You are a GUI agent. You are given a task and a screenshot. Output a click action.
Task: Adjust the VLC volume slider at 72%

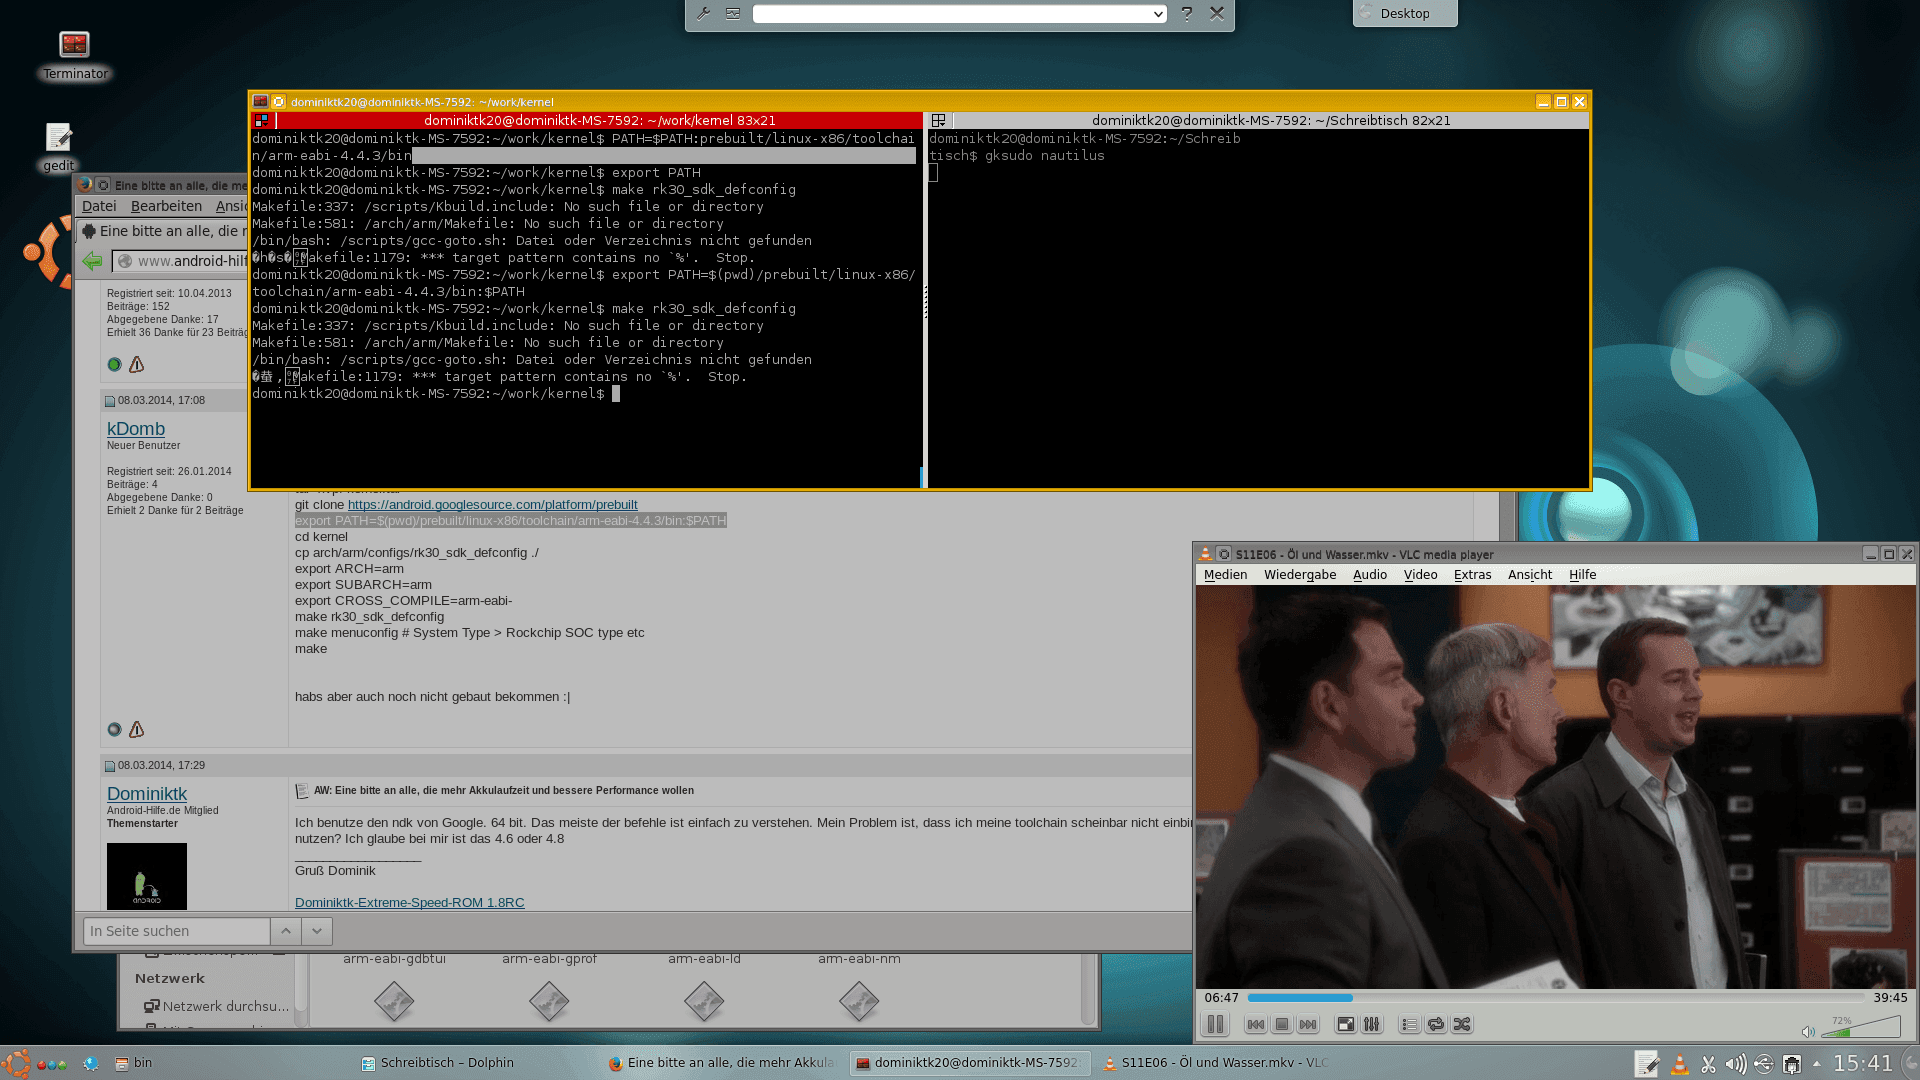tap(1862, 1027)
